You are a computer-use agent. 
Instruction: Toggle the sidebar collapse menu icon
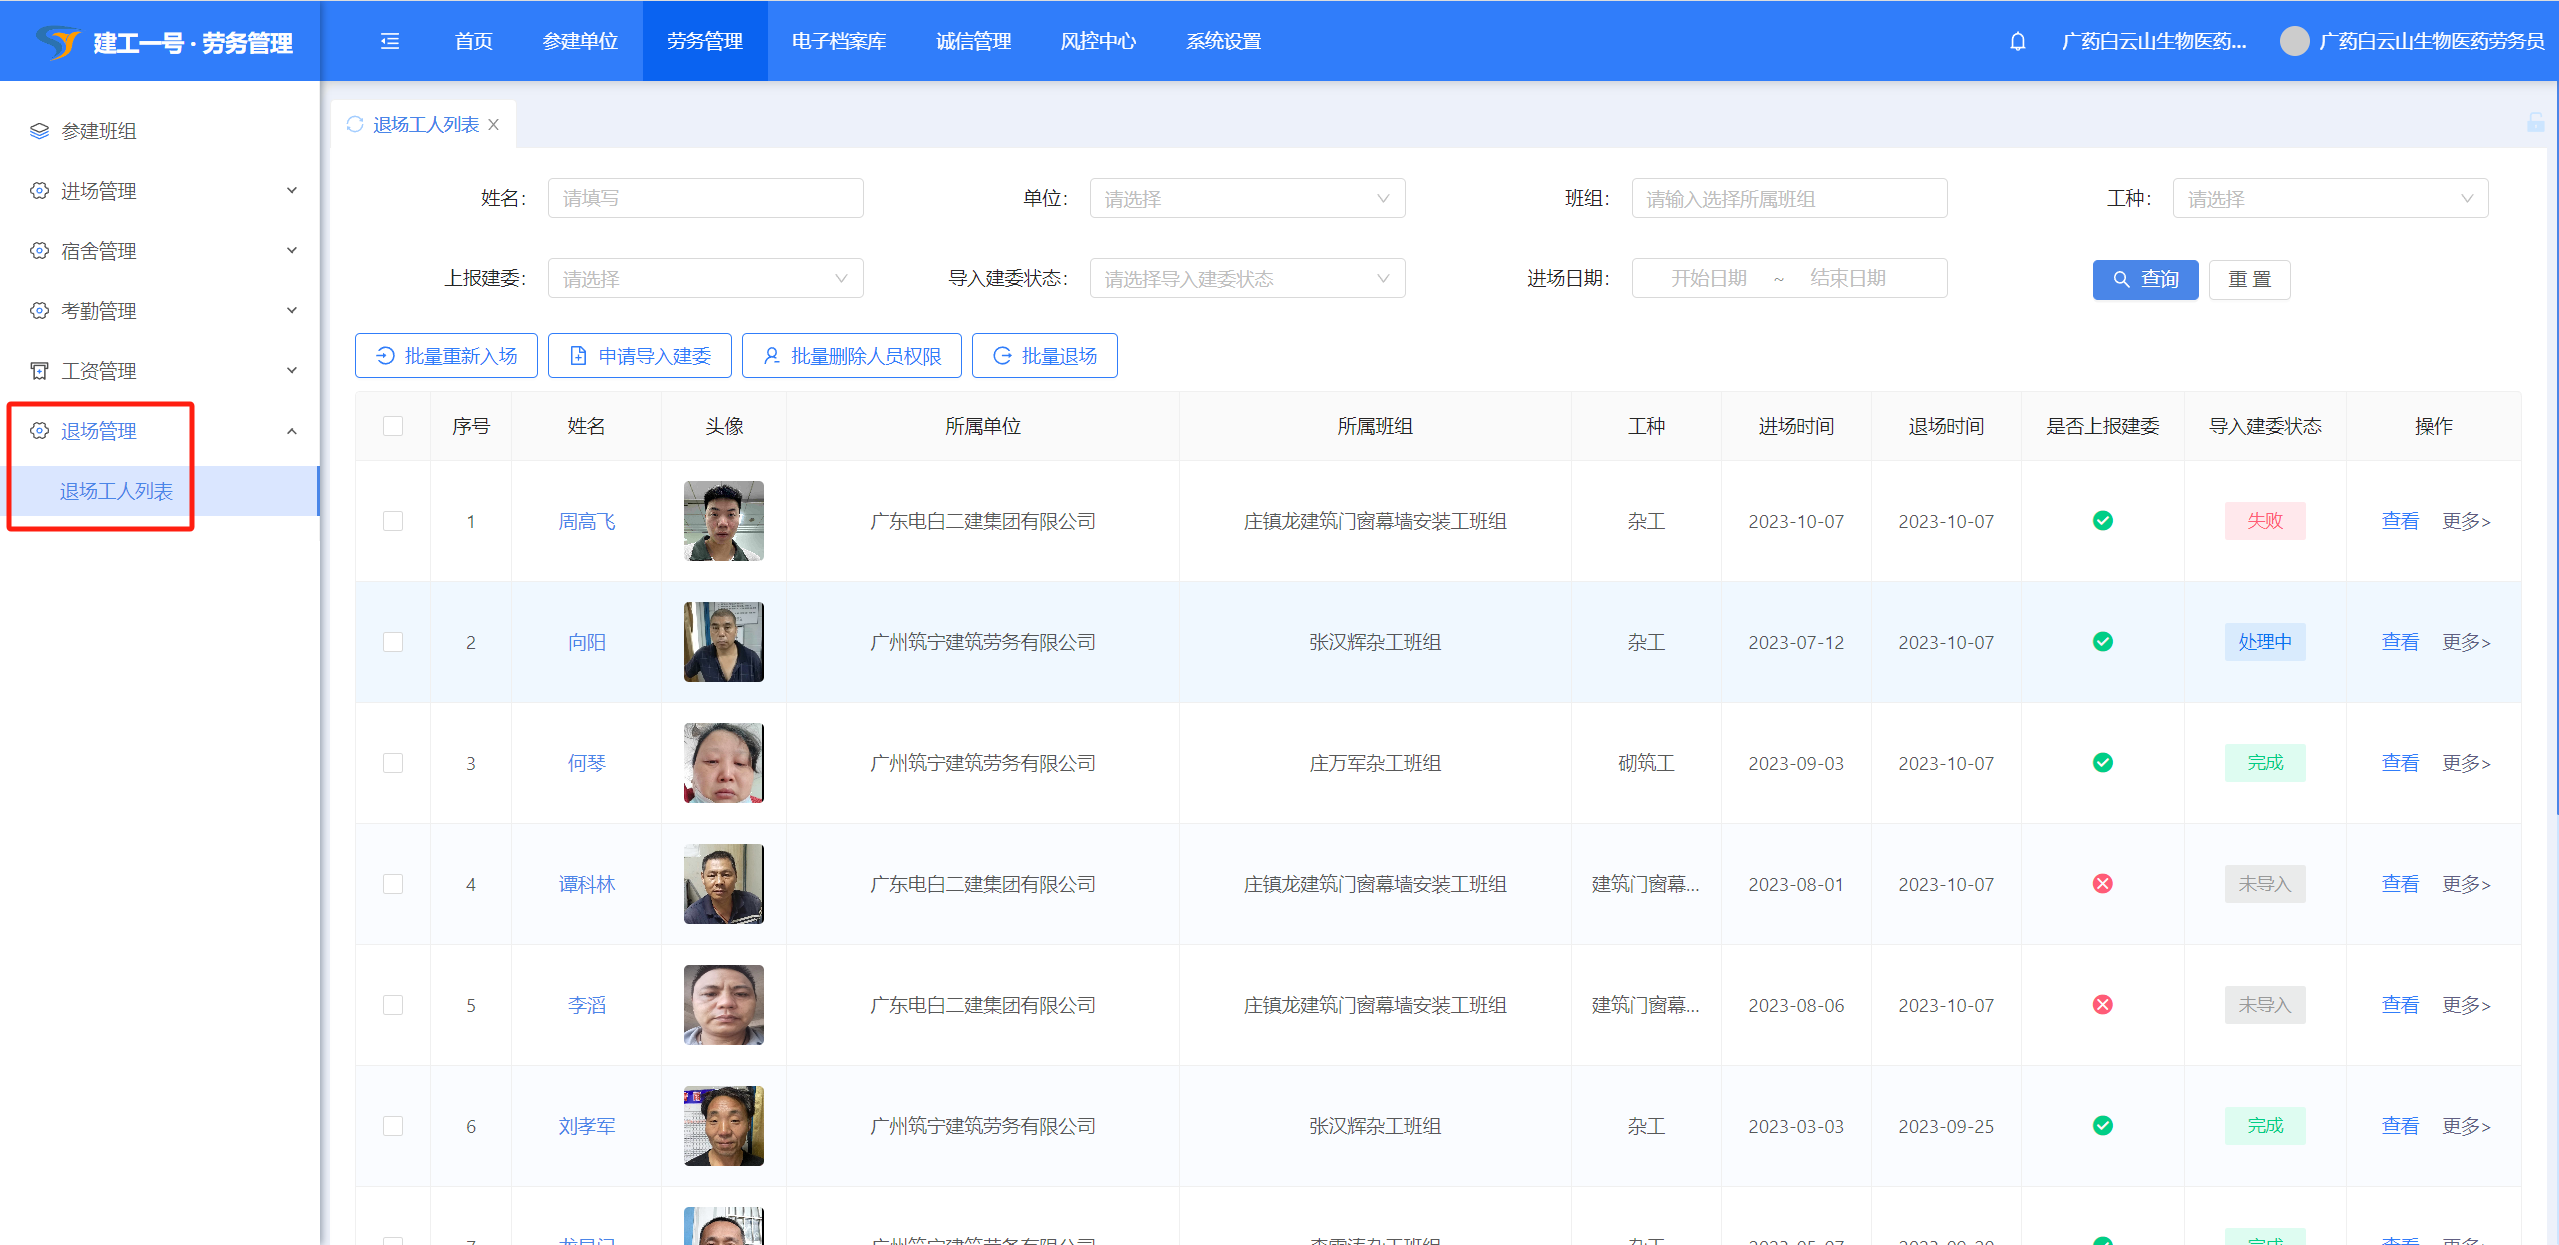coord(390,41)
